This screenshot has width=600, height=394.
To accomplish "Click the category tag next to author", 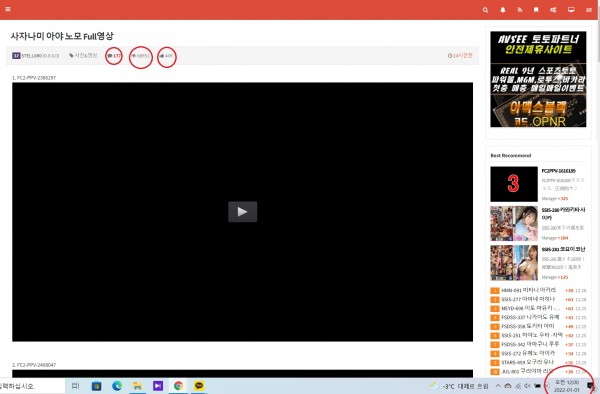I will pyautogui.click(x=83, y=55).
